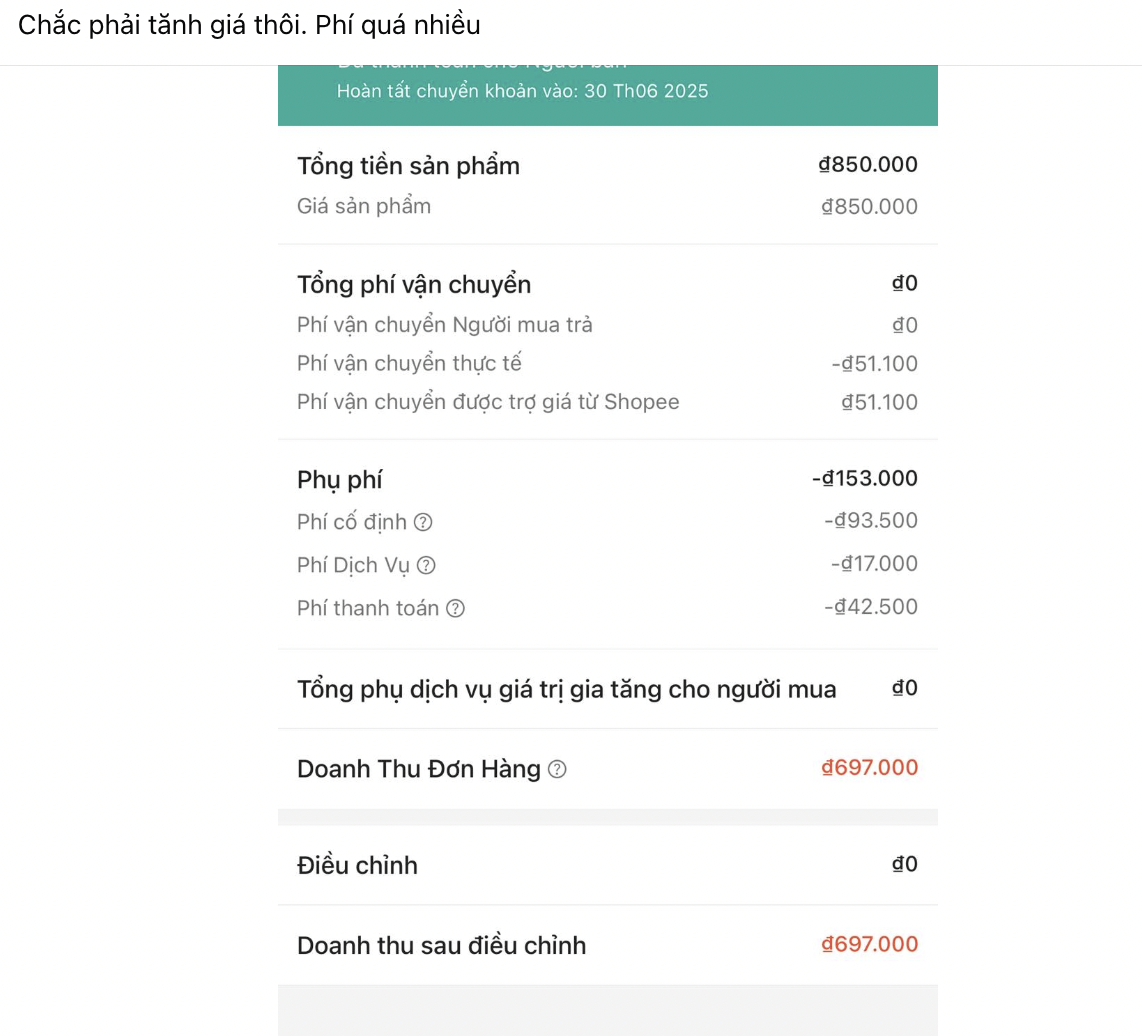This screenshot has height=1036, width=1142.
Task: Select the -₫93.500 fixed fee amount
Action: tap(870, 521)
